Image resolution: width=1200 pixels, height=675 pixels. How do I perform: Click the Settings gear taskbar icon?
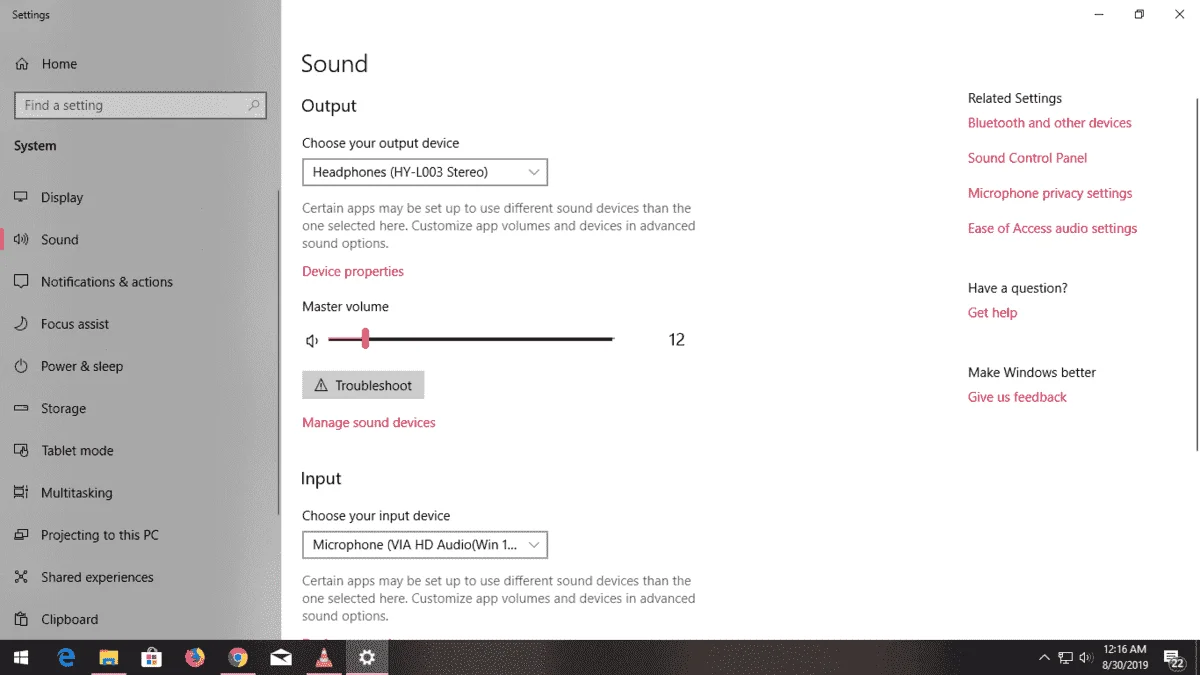point(367,657)
